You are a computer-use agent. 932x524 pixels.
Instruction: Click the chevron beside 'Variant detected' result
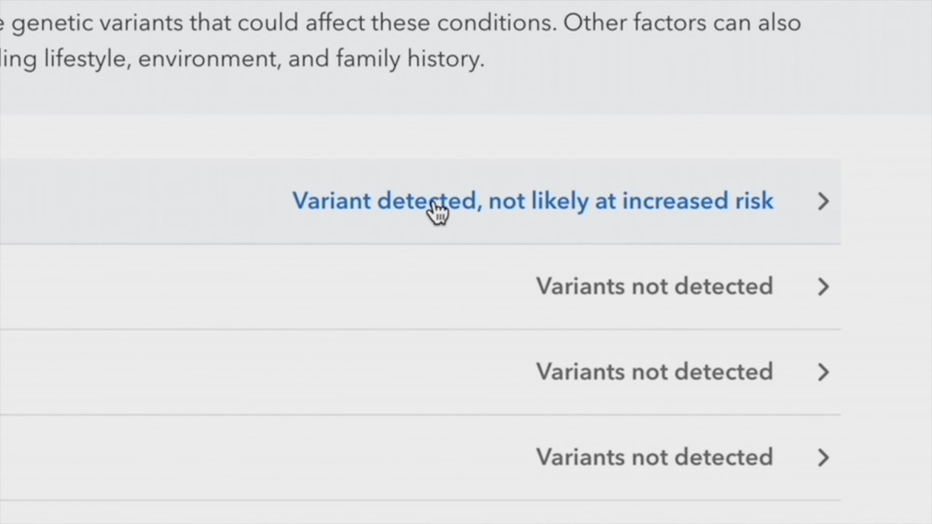823,201
